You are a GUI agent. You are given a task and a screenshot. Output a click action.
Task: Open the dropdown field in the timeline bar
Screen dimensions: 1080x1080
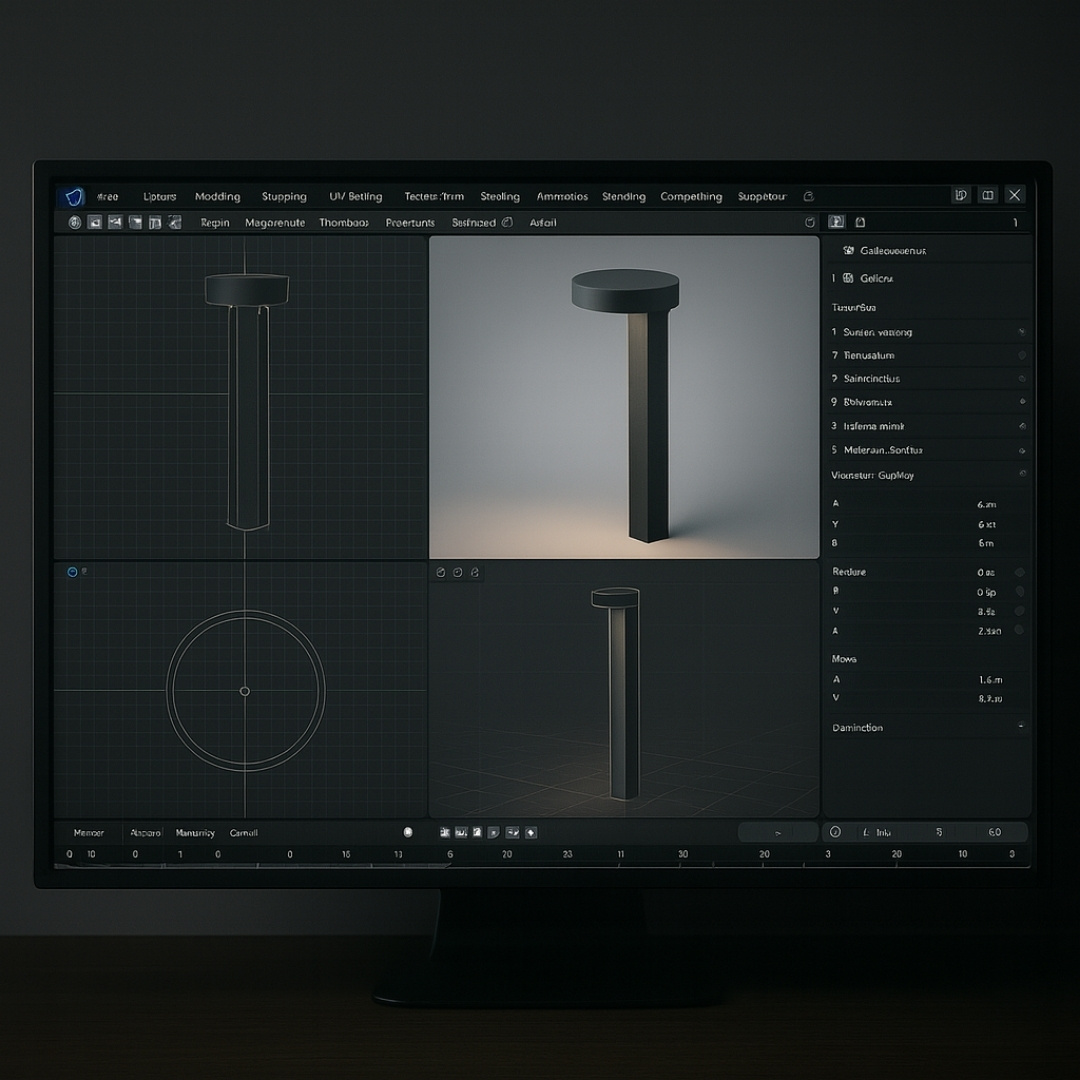[x=777, y=832]
